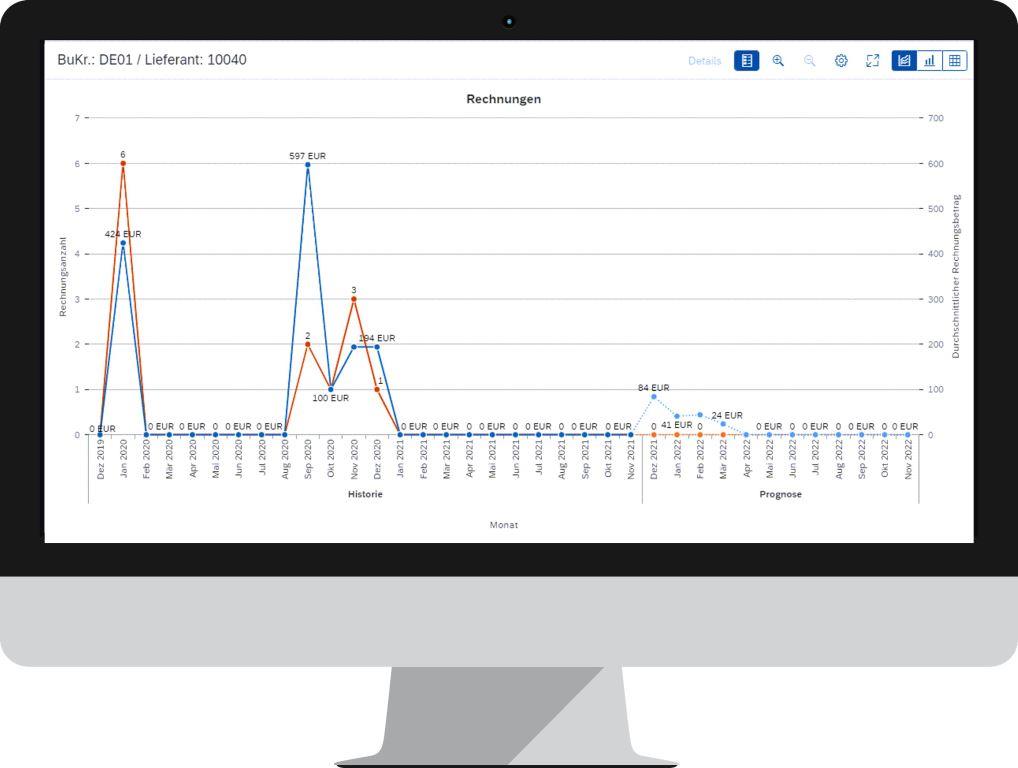Image resolution: width=1018 pixels, height=768 pixels.
Task: Click the Durchschnittlicher Rechnungsbetrag axis title
Action: coord(956,277)
